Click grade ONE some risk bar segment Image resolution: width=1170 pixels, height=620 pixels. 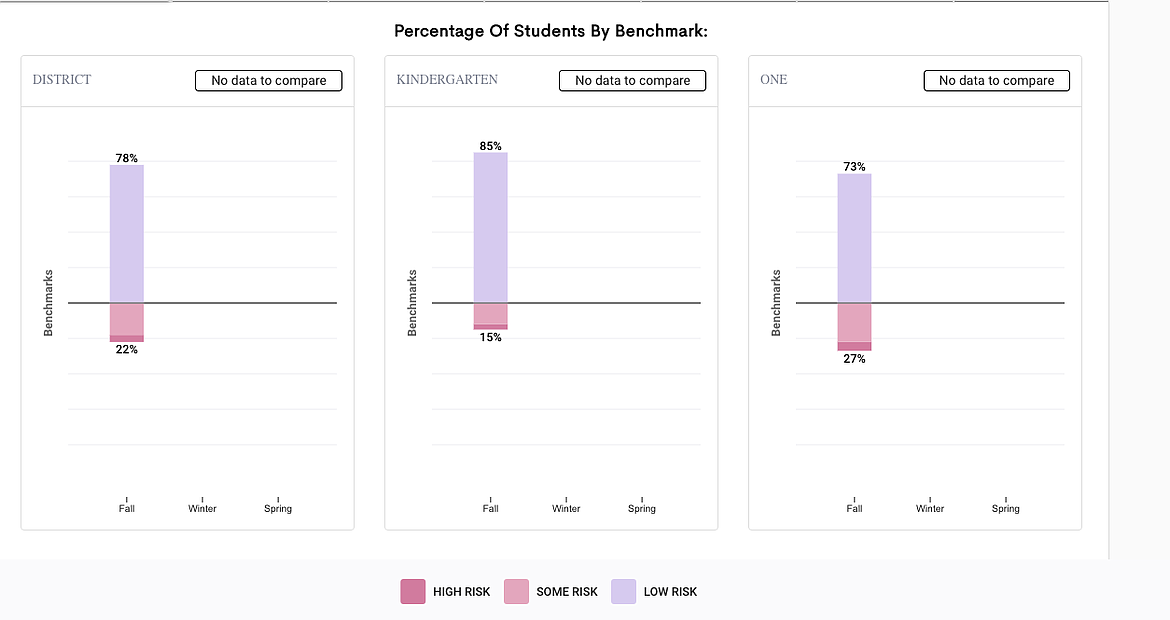tap(855, 322)
